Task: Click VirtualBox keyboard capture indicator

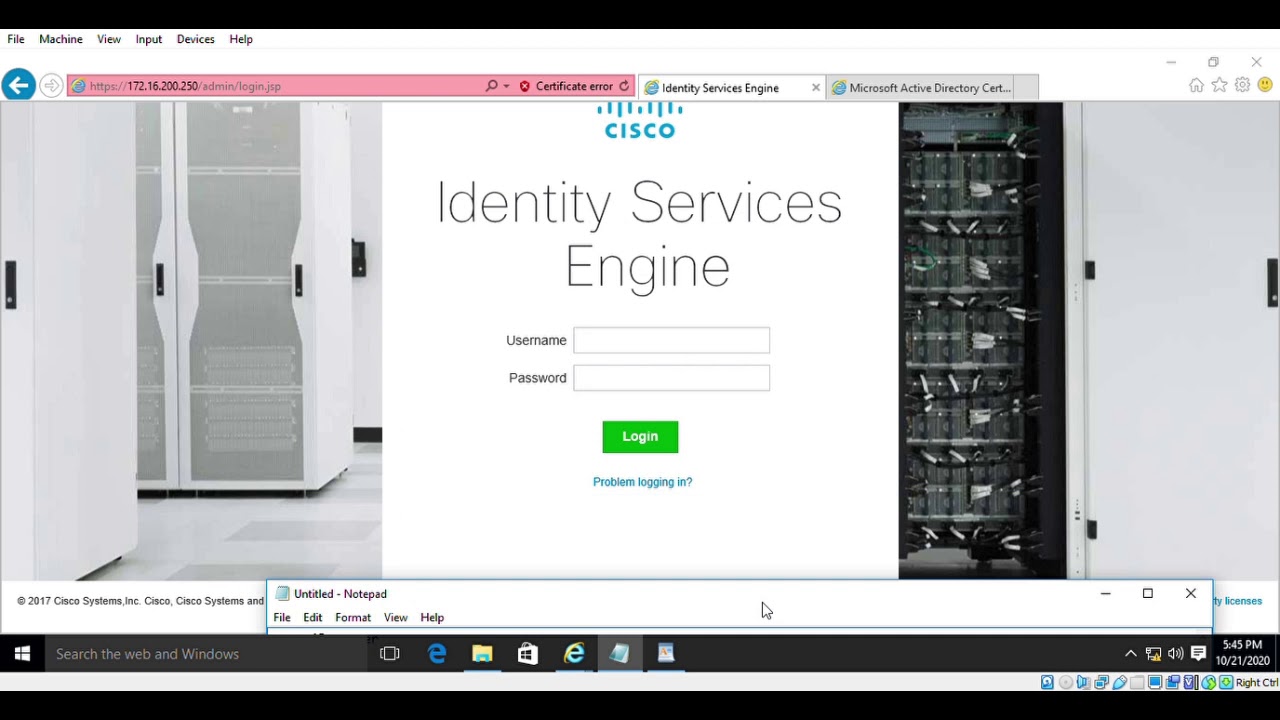Action: pos(1226,682)
